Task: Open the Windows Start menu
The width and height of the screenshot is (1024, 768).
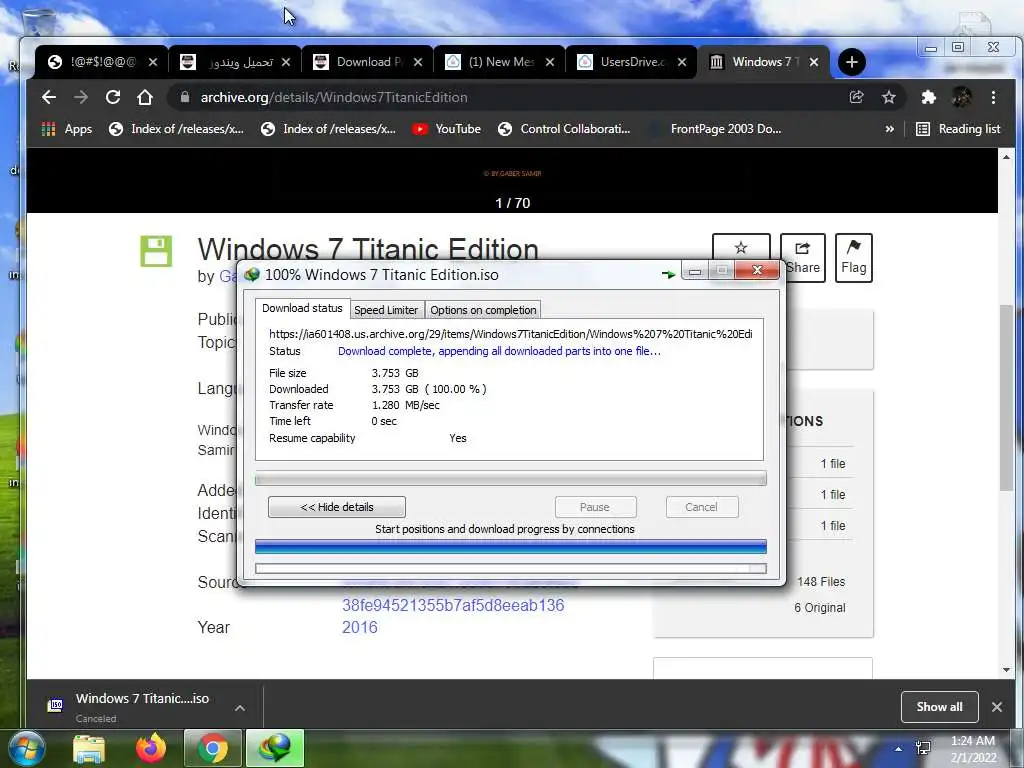Action: (x=27, y=748)
